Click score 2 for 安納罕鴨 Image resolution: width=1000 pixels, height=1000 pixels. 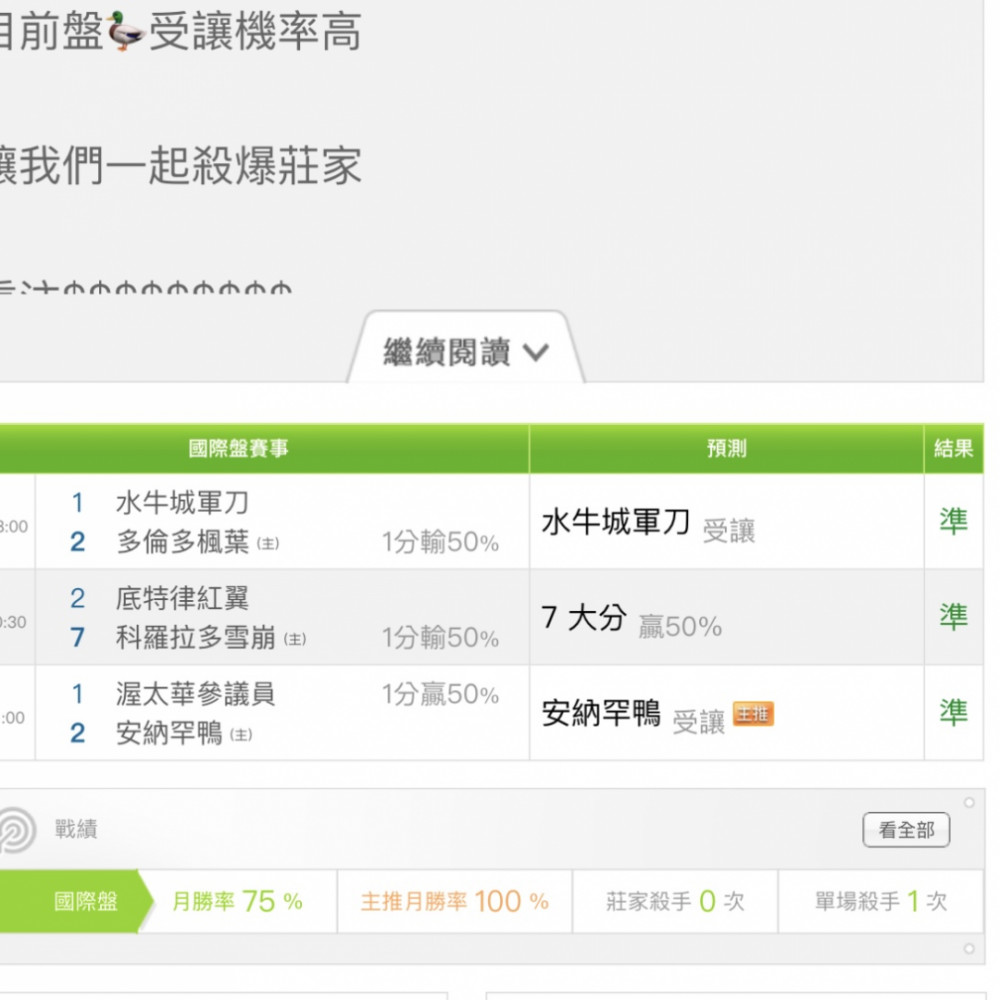(77, 733)
